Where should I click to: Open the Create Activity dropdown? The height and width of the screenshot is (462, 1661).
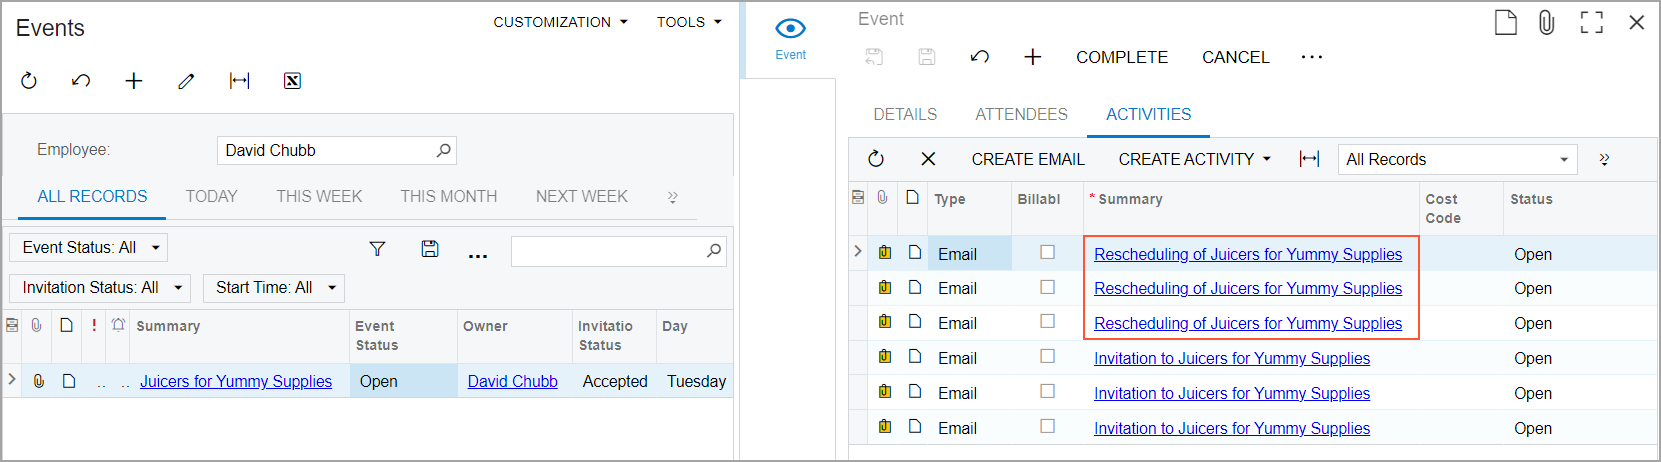[x=1194, y=159]
